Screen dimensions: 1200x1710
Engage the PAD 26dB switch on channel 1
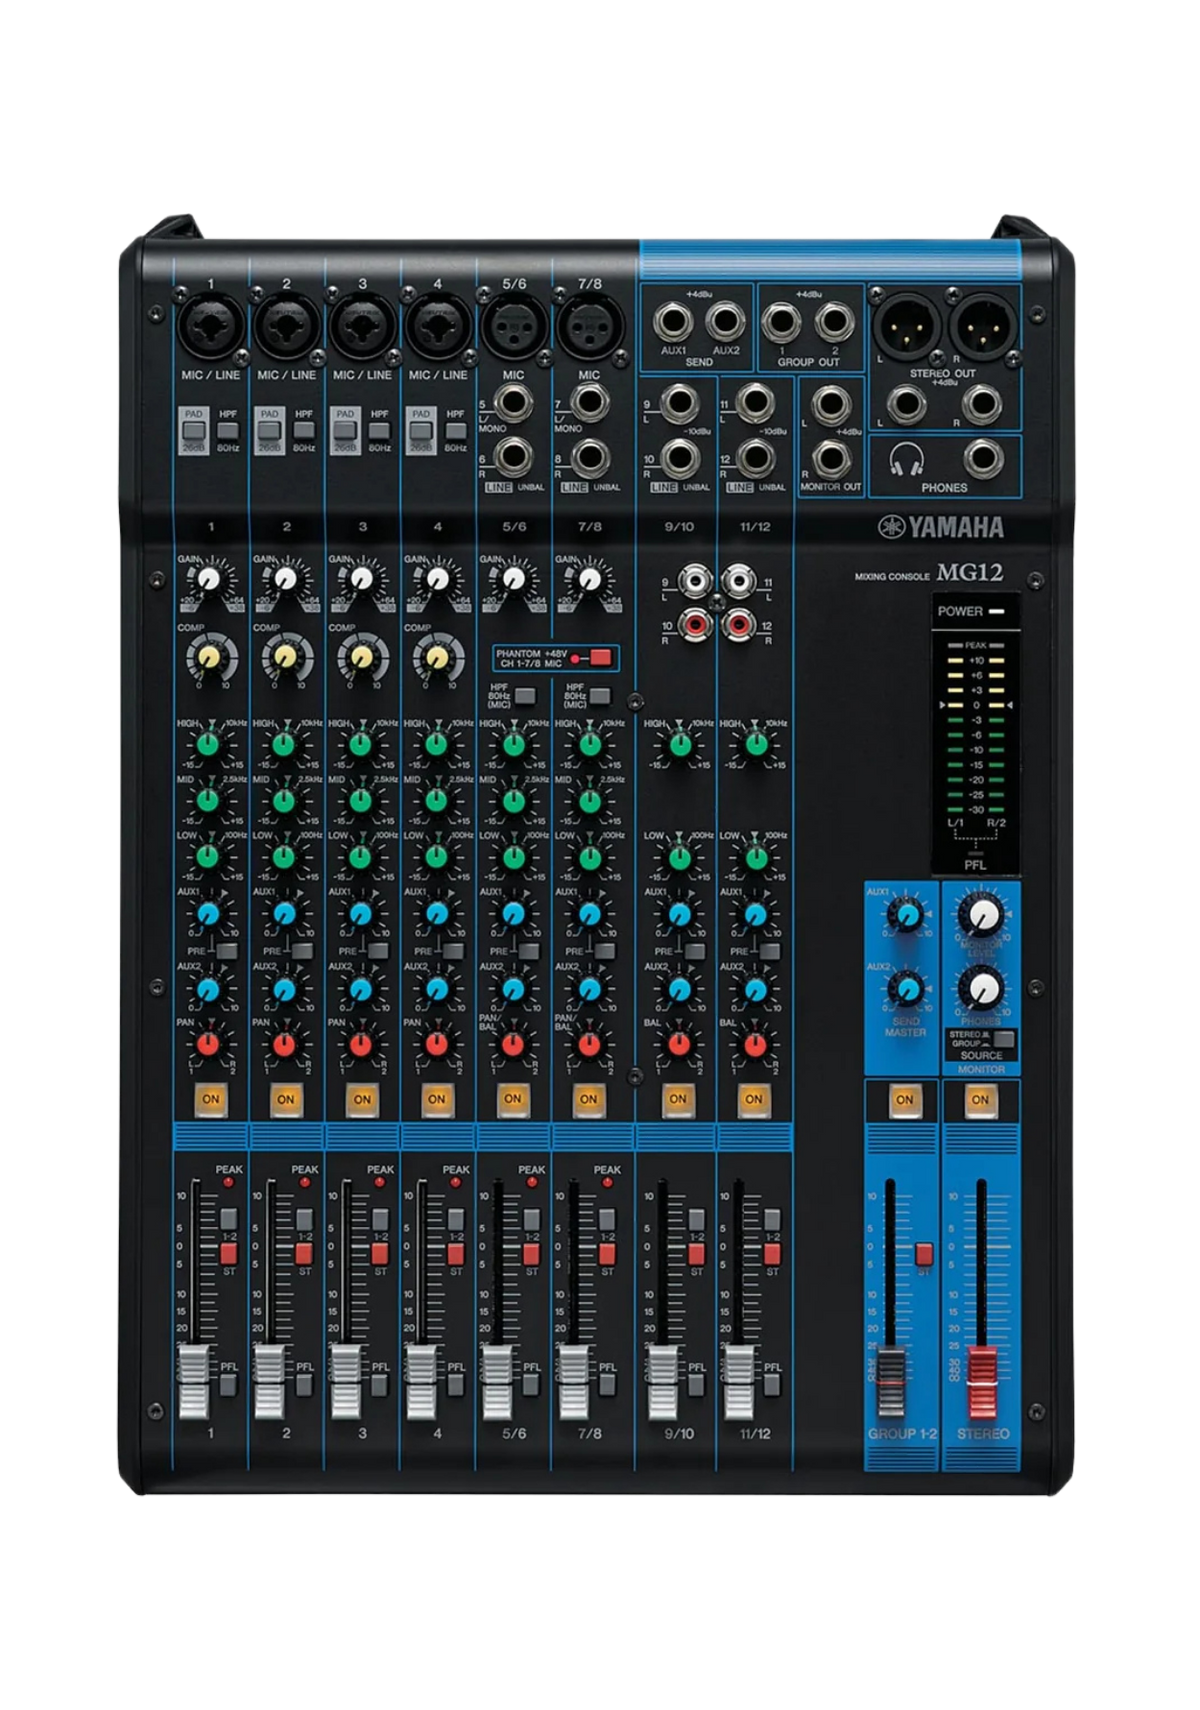[x=193, y=432]
